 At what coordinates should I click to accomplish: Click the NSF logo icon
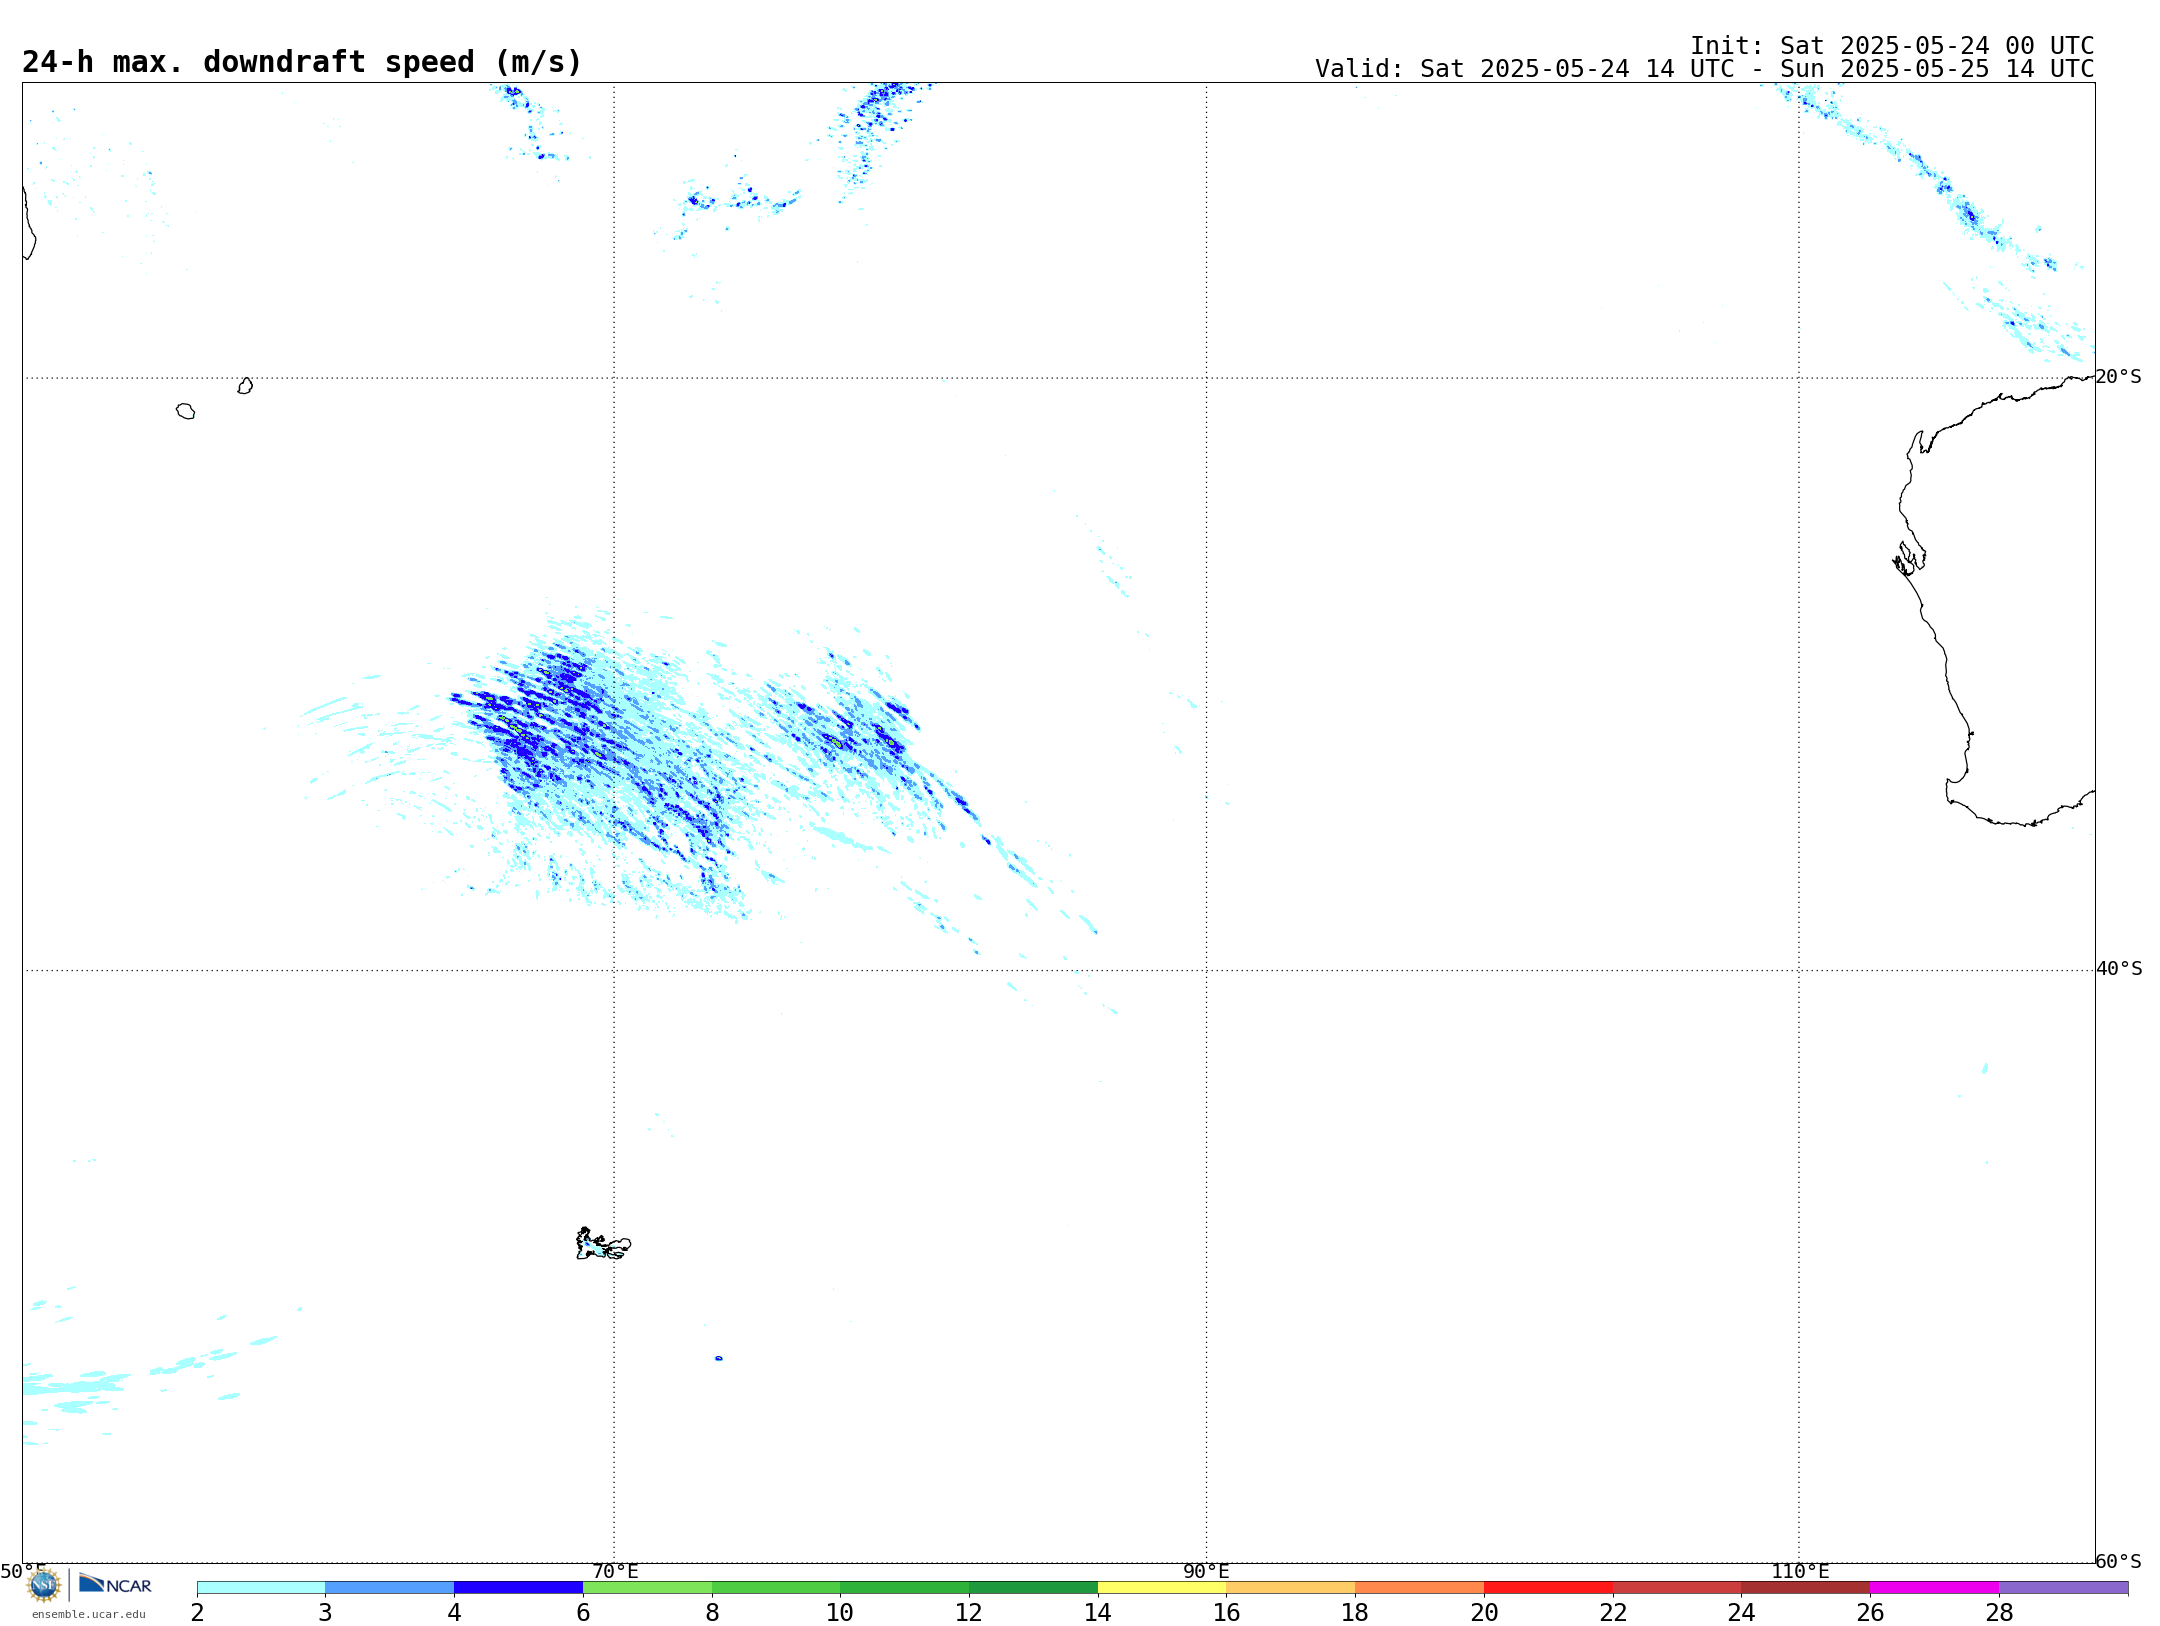click(44, 1585)
